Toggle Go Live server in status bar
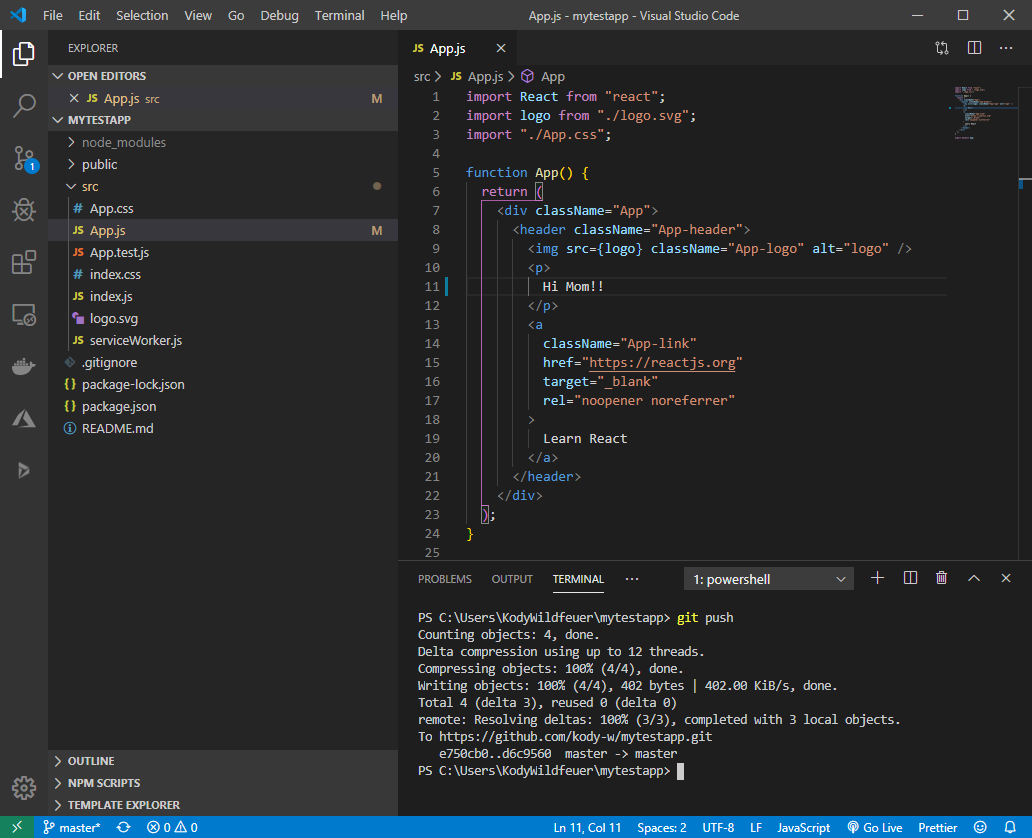Image resolution: width=1032 pixels, height=838 pixels. 875,827
